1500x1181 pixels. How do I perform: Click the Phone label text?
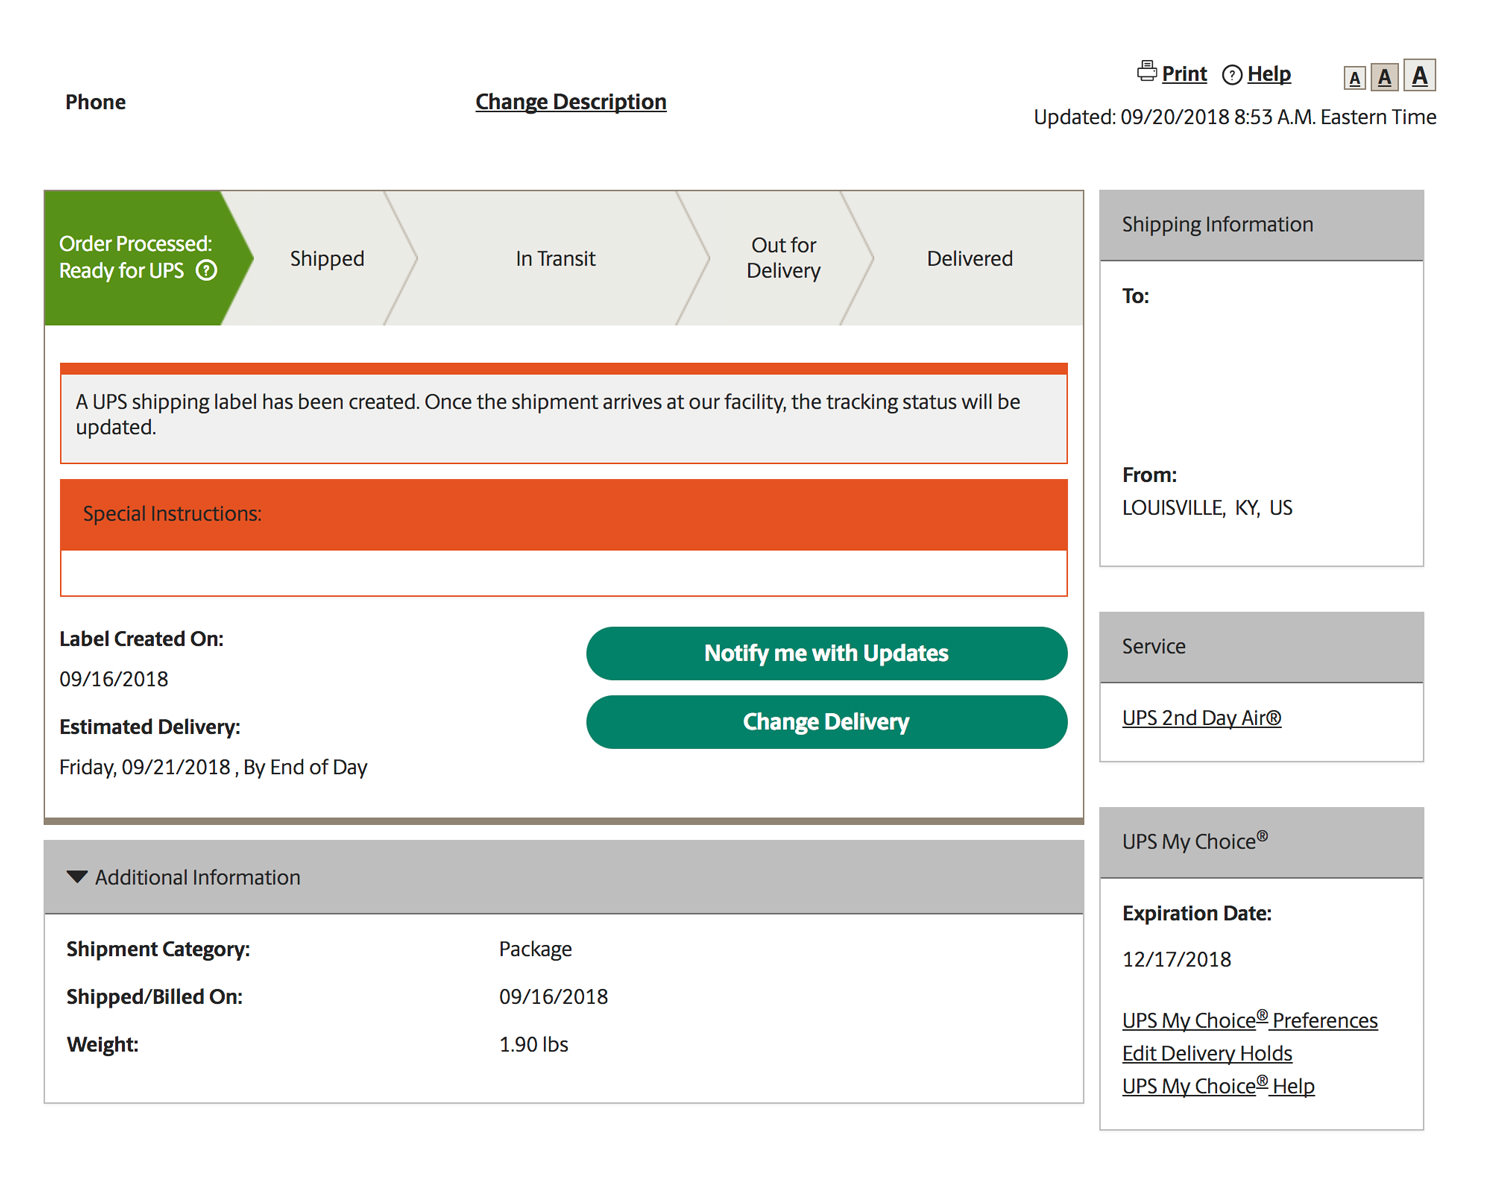coord(96,102)
